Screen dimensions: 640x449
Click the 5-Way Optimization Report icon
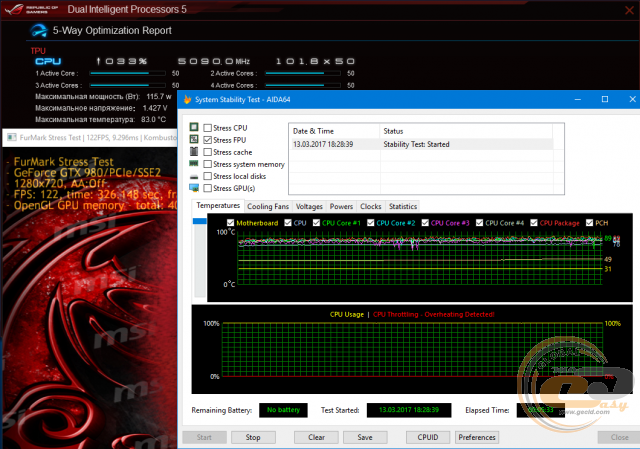[x=39, y=31]
